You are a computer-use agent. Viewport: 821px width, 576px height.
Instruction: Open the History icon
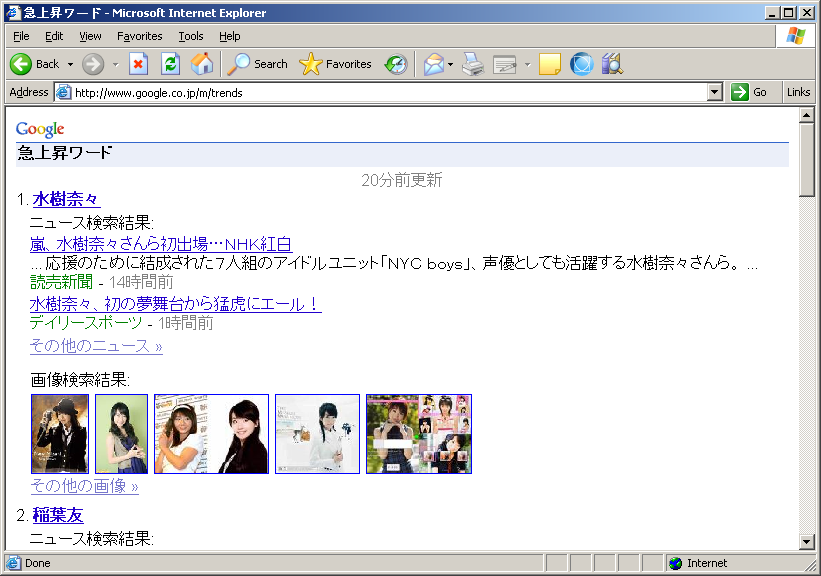pyautogui.click(x=396, y=64)
